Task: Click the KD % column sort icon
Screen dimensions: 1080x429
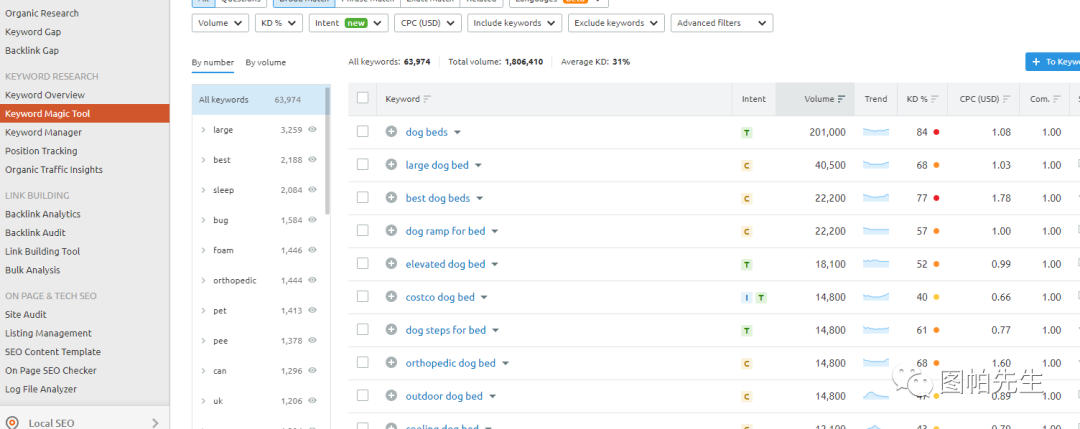Action: (x=936, y=99)
